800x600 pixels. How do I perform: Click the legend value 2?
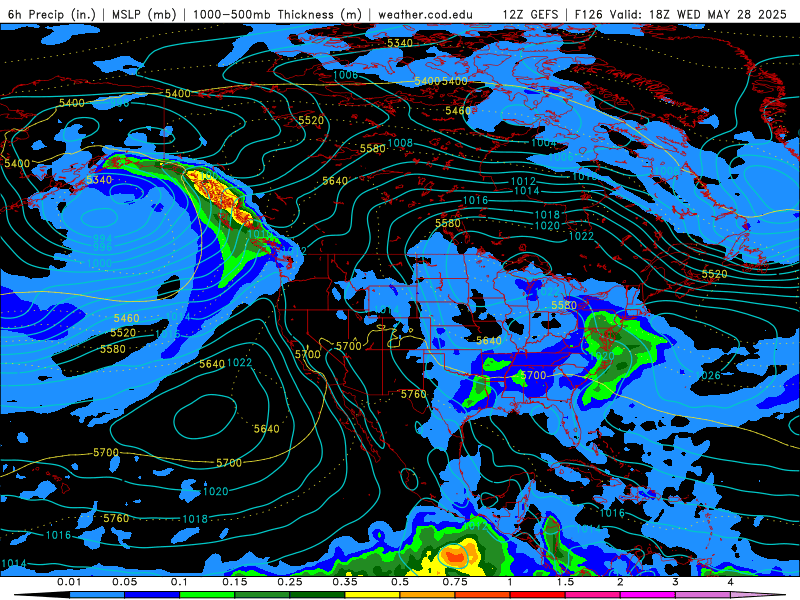point(620,582)
